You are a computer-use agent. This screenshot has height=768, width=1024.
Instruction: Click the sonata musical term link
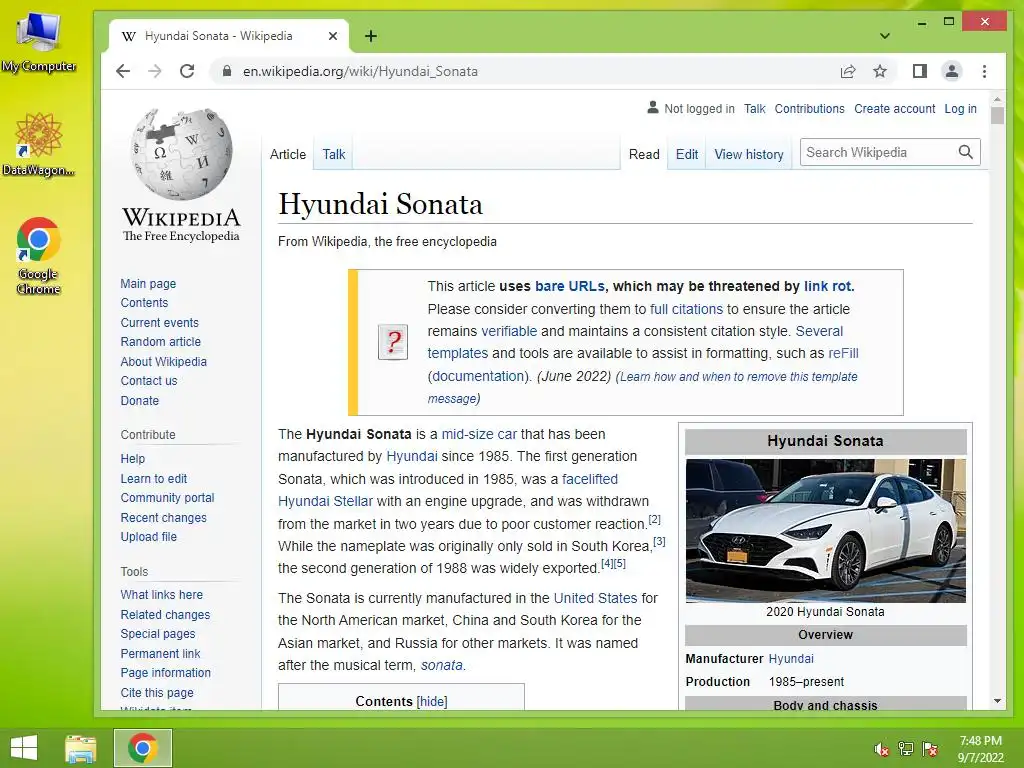click(441, 665)
